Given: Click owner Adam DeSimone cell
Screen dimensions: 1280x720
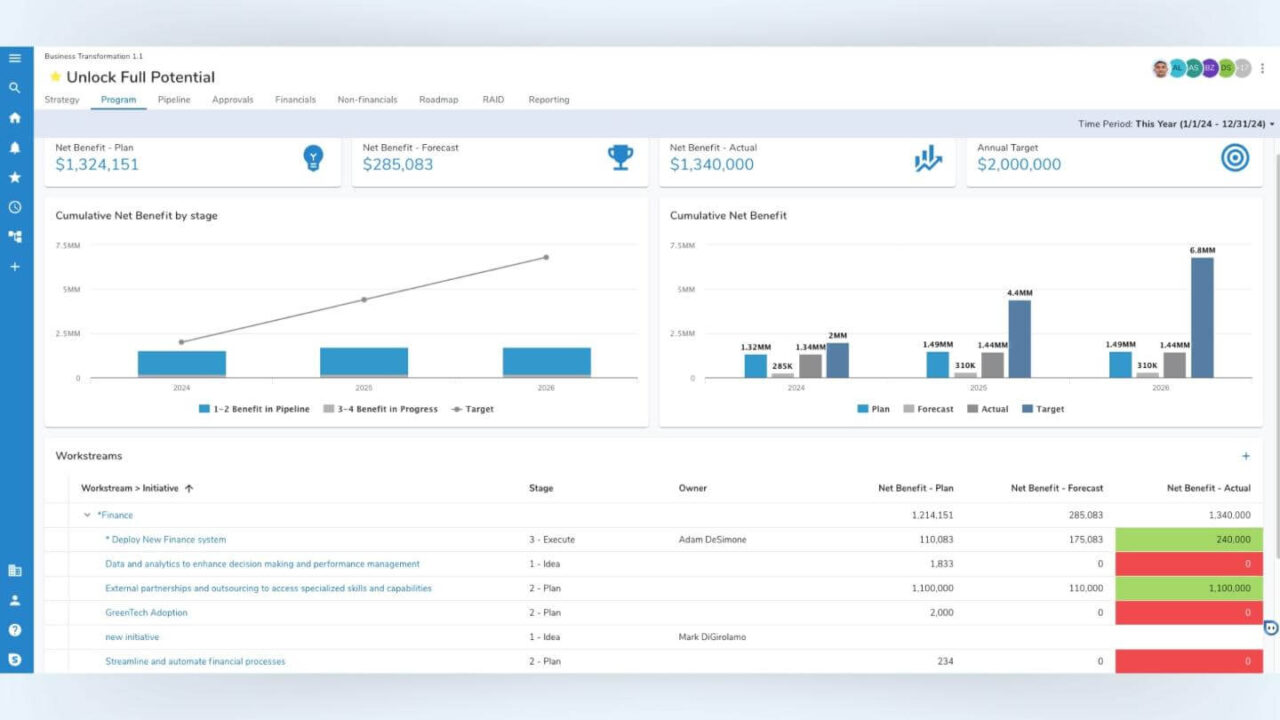Looking at the screenshot, I should pyautogui.click(x=712, y=540).
